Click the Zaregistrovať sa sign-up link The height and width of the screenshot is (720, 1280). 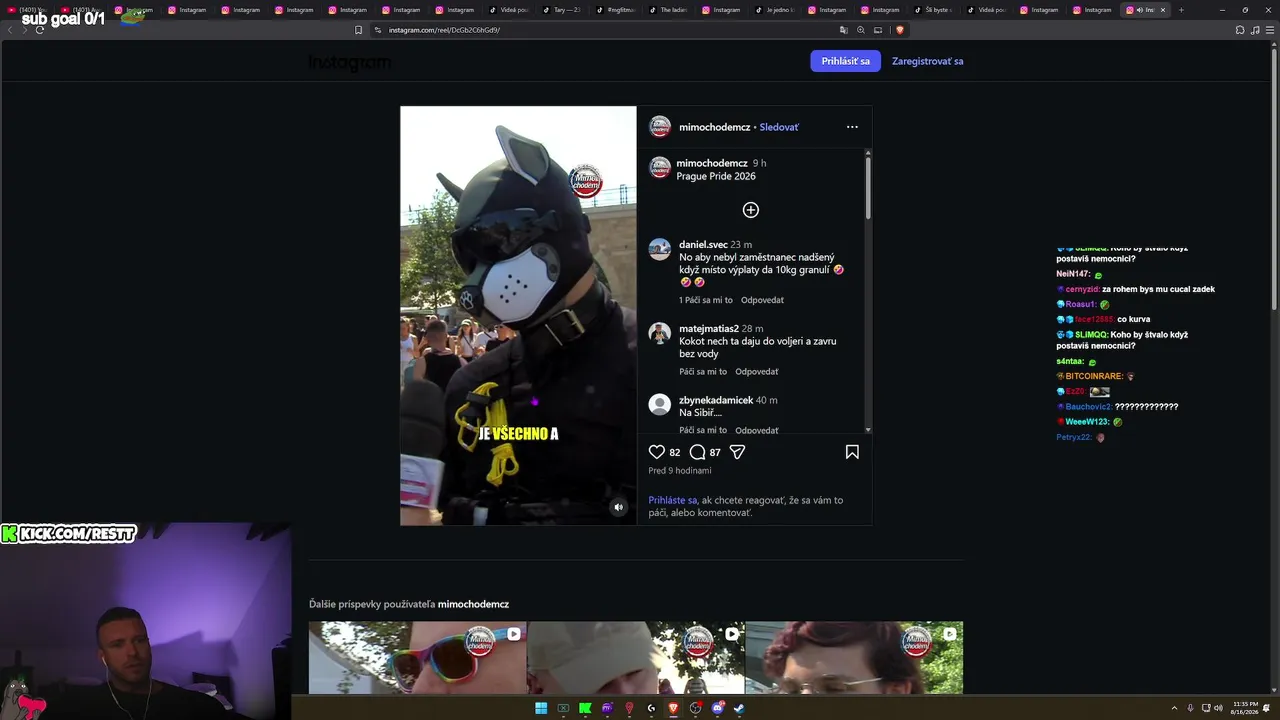pyautogui.click(x=928, y=61)
